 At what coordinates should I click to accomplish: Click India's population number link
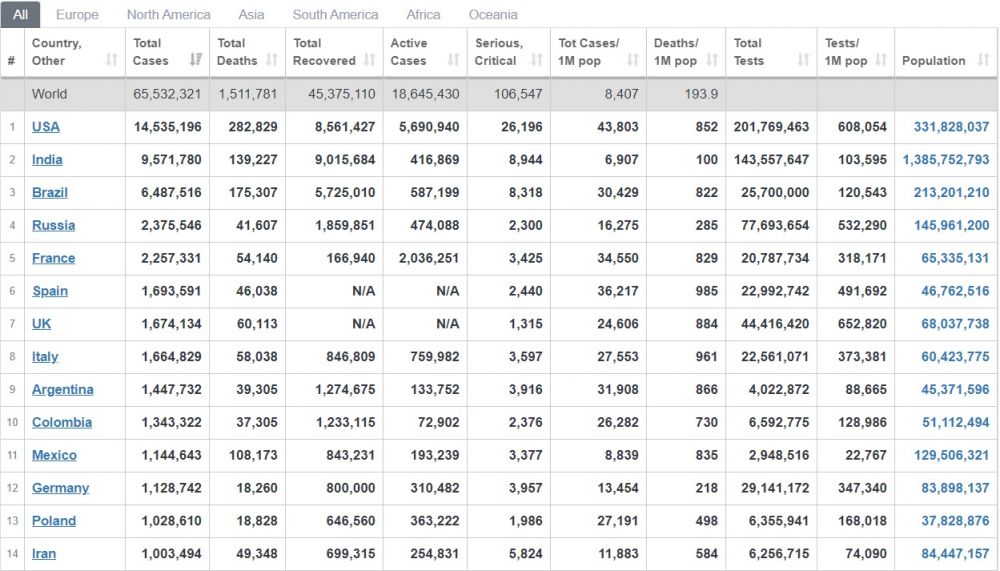945,160
